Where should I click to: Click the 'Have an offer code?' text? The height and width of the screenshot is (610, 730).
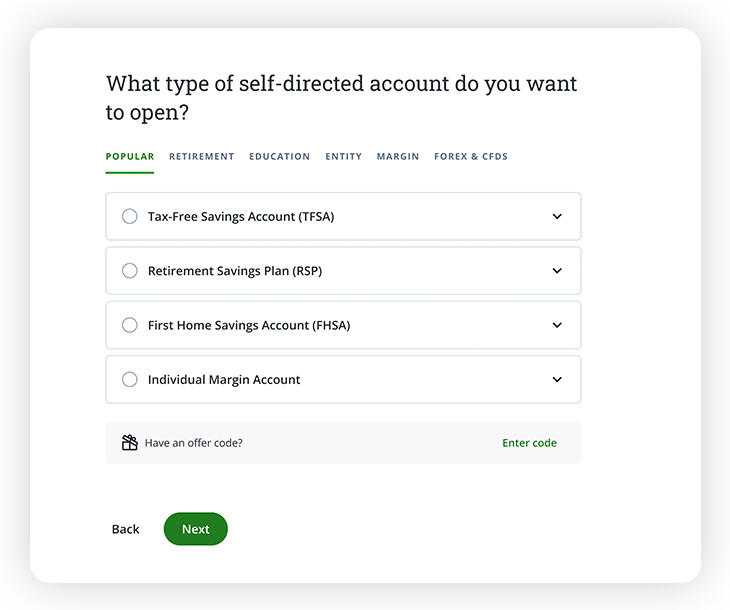[x=194, y=443]
